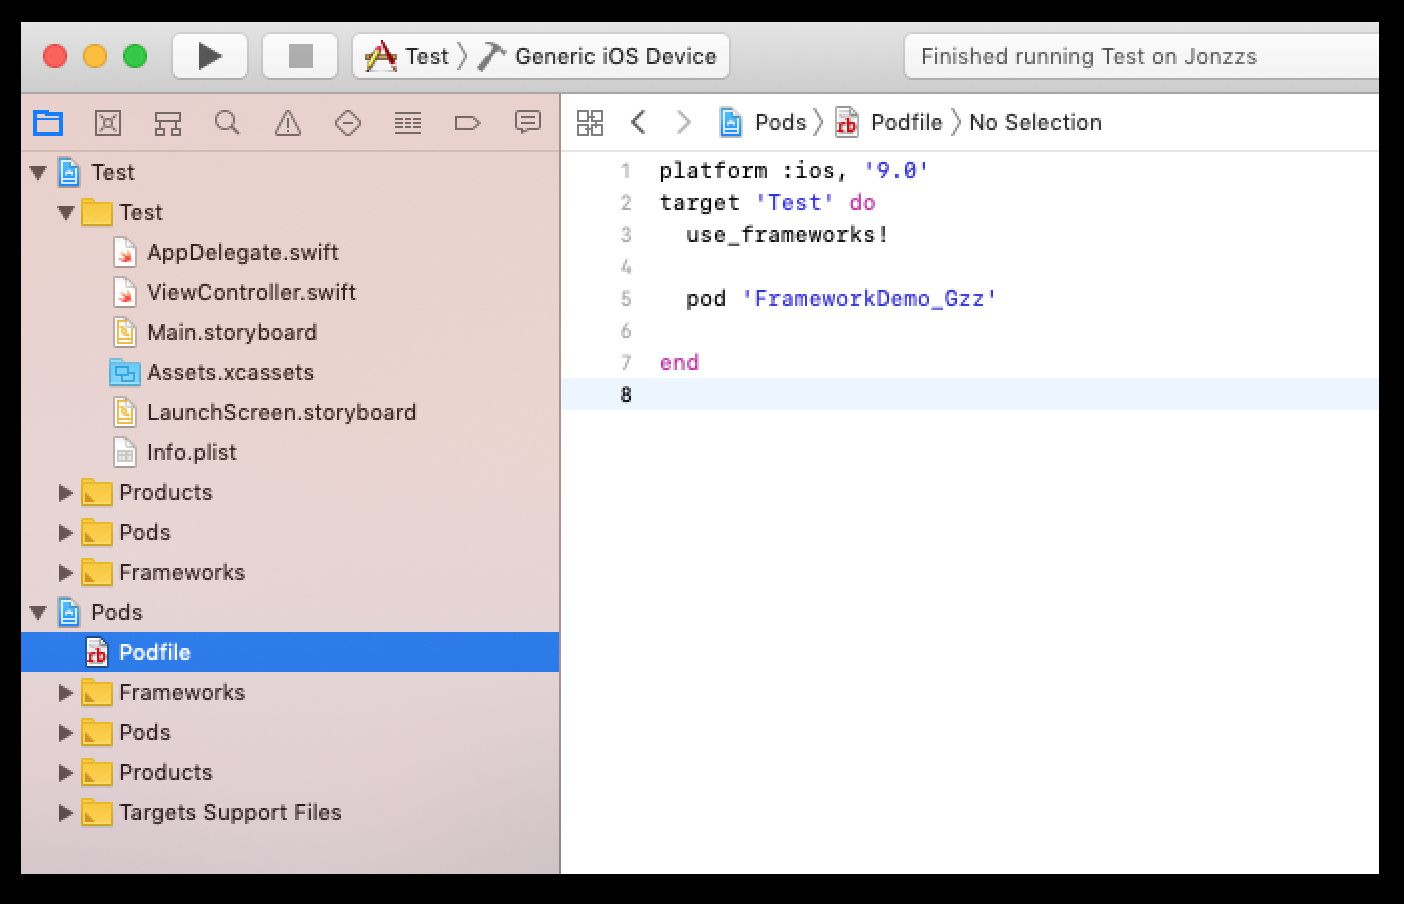Image resolution: width=1404 pixels, height=904 pixels.
Task: Open the Breakpoint navigator
Action: (x=468, y=123)
